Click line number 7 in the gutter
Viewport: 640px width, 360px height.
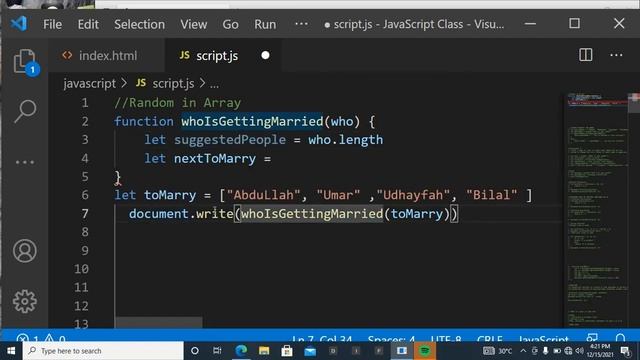[x=85, y=213]
